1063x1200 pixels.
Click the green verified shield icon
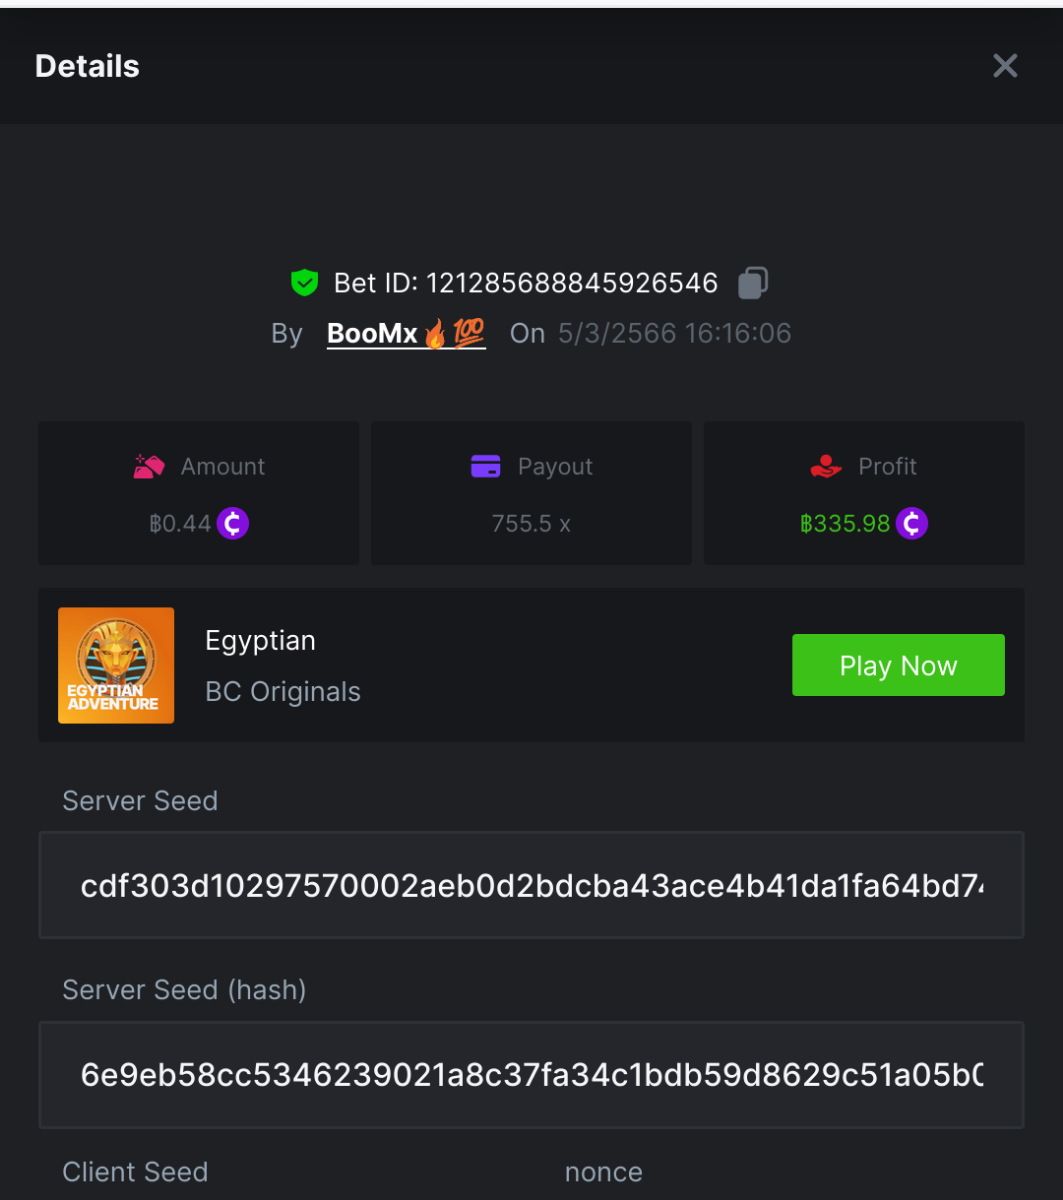click(x=304, y=283)
